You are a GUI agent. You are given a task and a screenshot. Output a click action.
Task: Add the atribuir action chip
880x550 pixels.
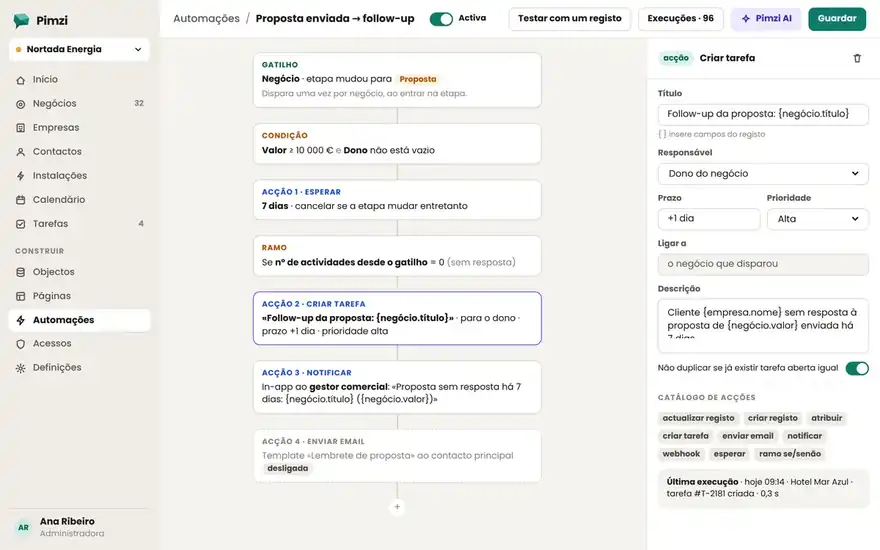pyautogui.click(x=827, y=418)
